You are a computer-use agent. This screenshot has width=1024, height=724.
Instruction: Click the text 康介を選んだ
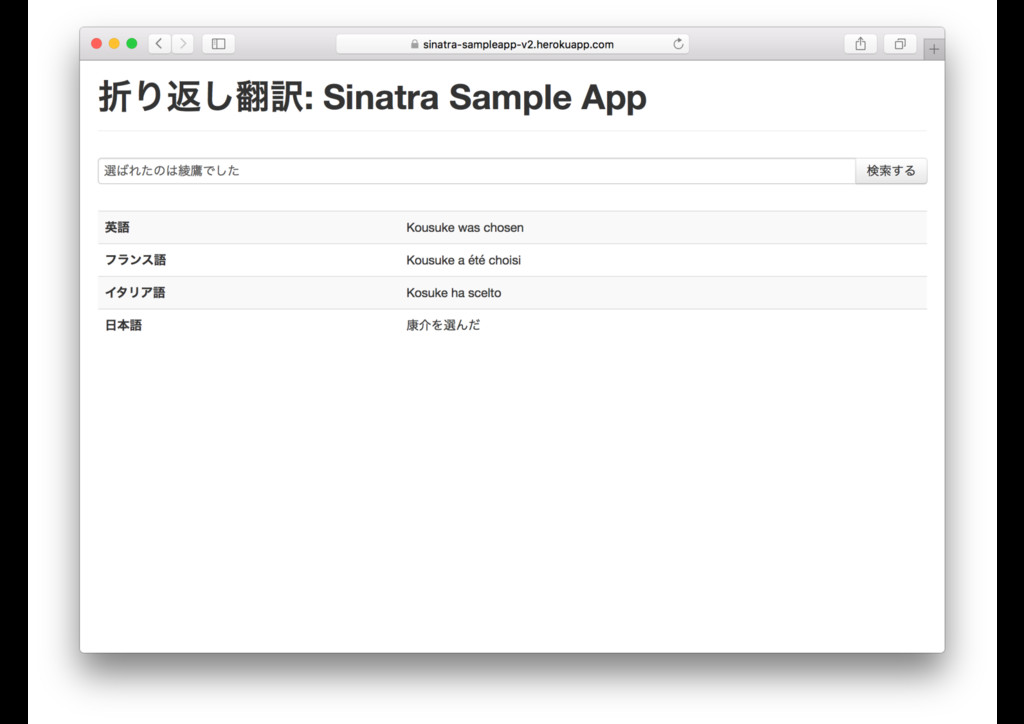[x=443, y=325]
